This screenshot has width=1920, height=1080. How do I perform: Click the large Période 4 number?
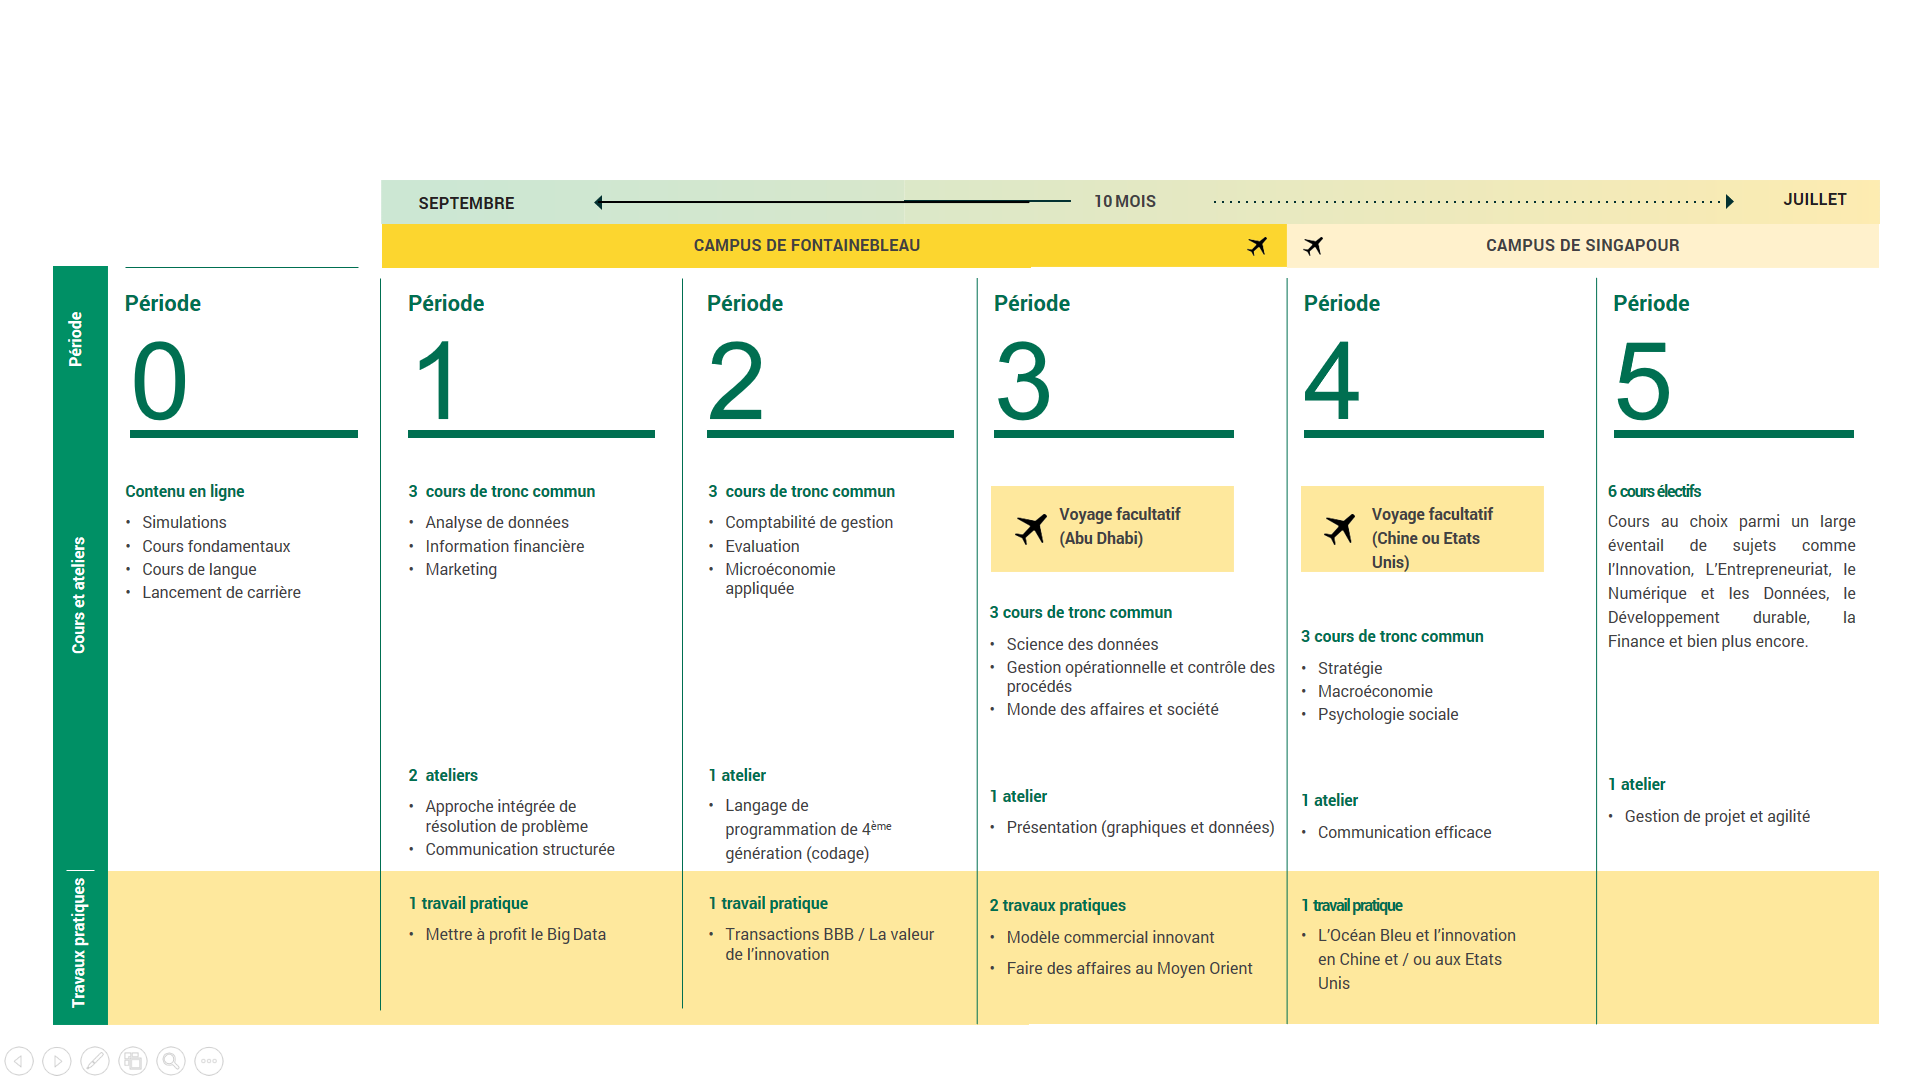tap(1332, 381)
